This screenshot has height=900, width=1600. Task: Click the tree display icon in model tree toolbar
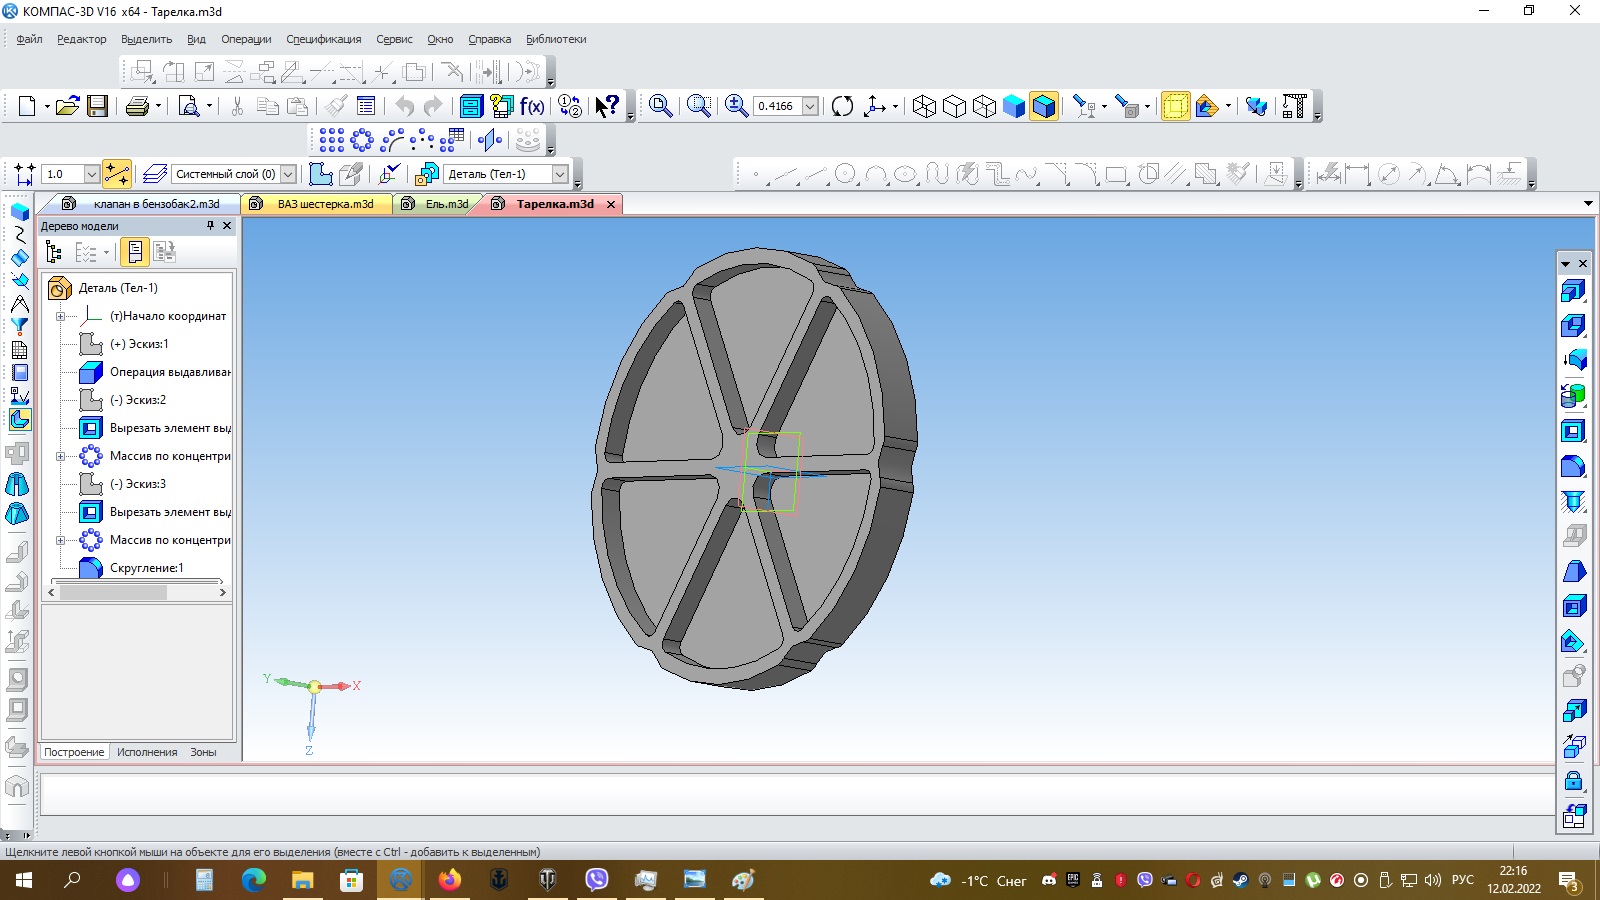click(54, 252)
